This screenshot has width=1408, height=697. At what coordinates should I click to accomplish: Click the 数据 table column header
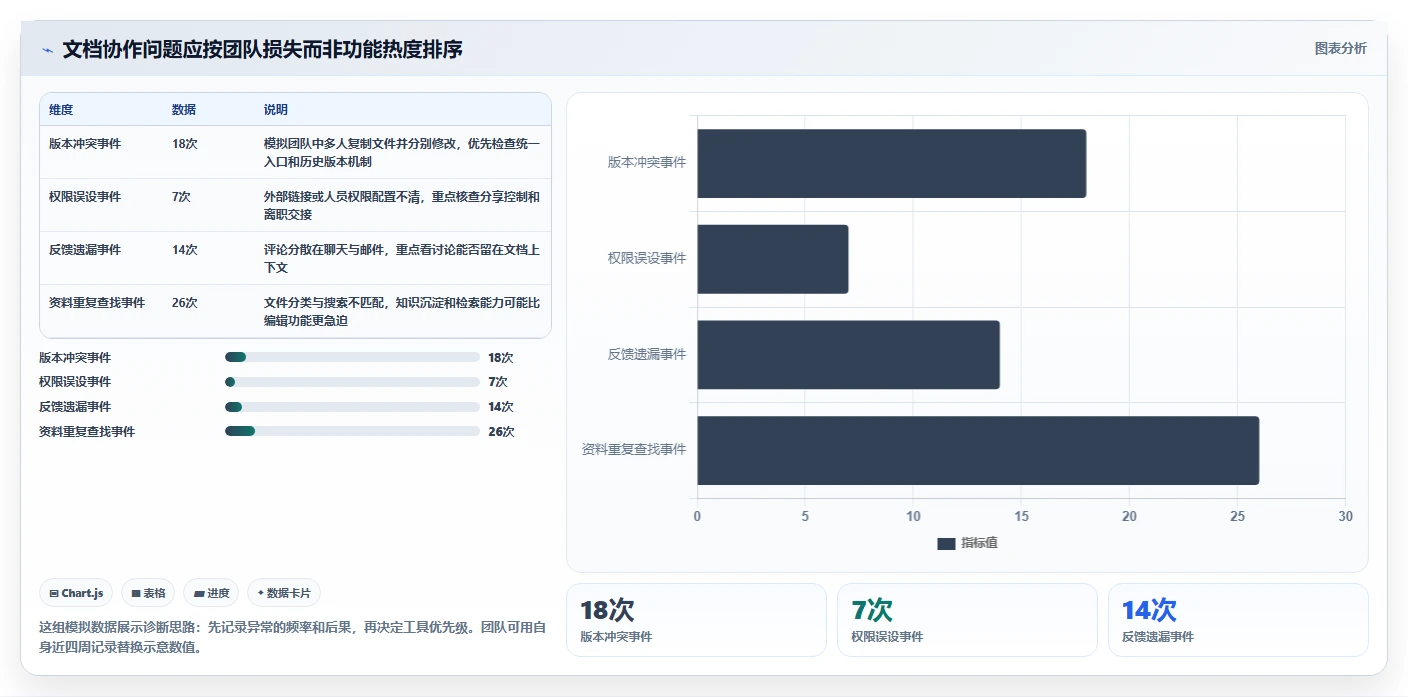click(184, 110)
